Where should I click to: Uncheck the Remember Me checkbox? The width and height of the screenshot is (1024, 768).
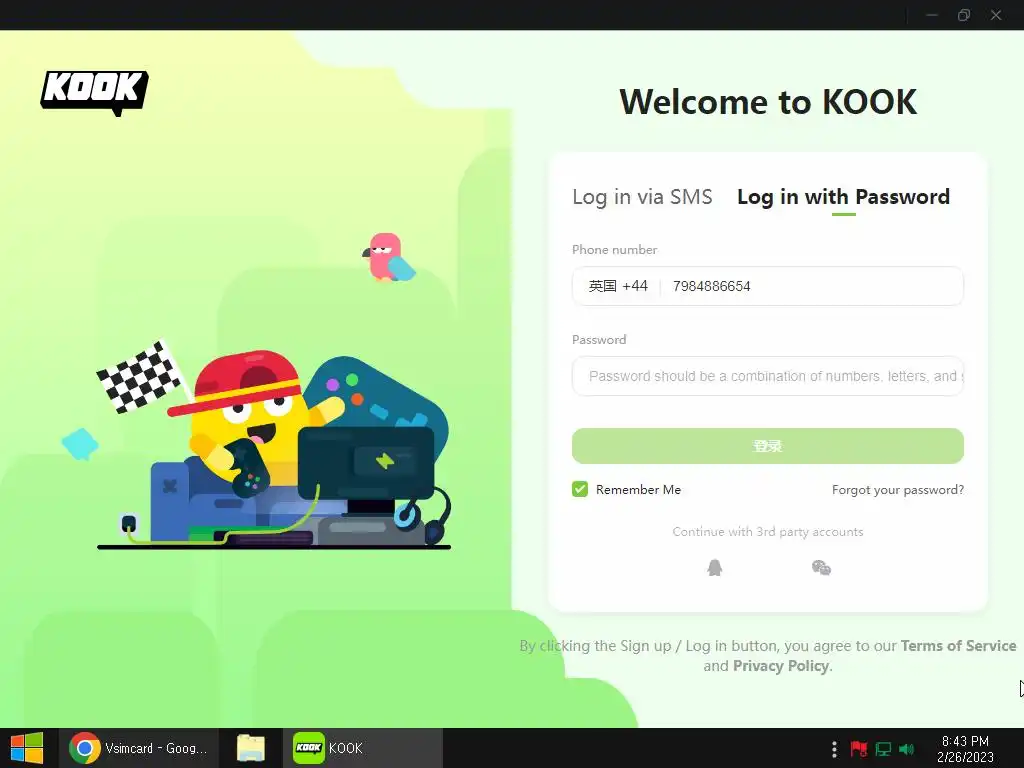tap(580, 489)
